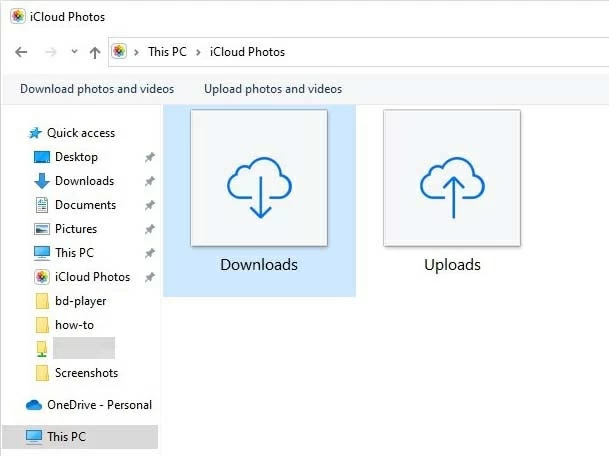Click the Back navigation arrow
Image resolution: width=609 pixels, height=456 pixels.
point(22,52)
